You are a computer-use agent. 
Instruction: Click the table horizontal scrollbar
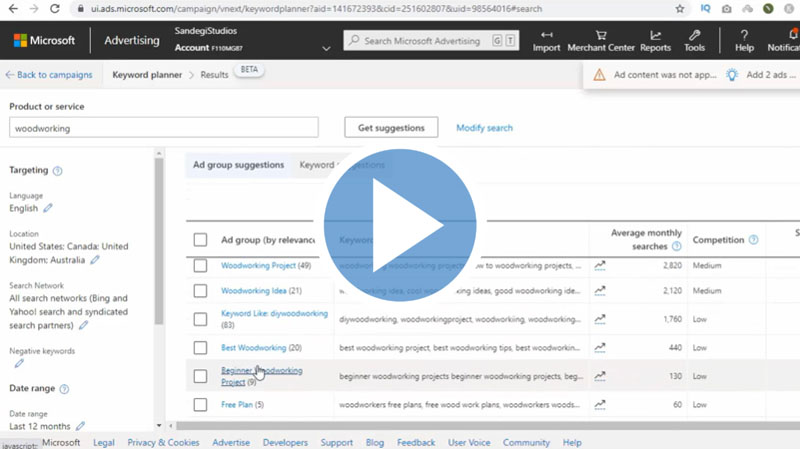tap(487, 426)
